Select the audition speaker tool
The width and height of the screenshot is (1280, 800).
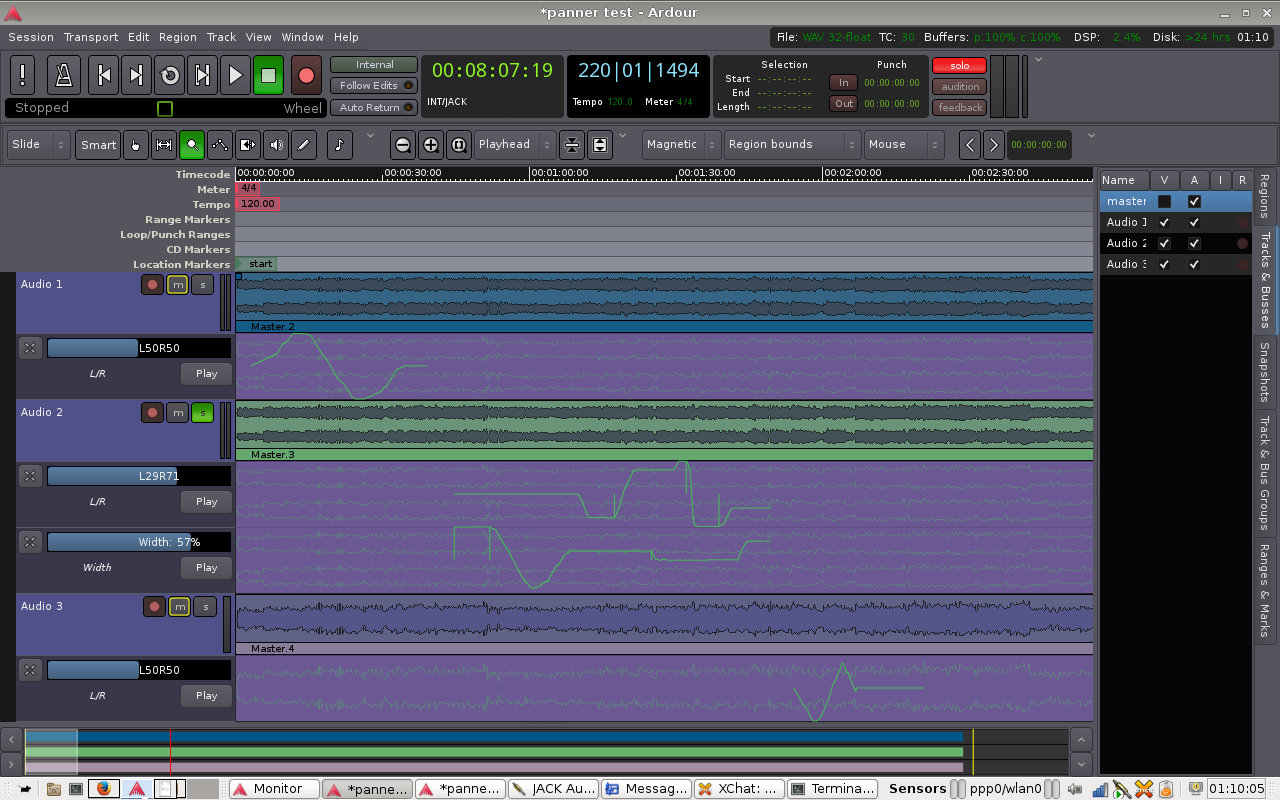[x=277, y=145]
